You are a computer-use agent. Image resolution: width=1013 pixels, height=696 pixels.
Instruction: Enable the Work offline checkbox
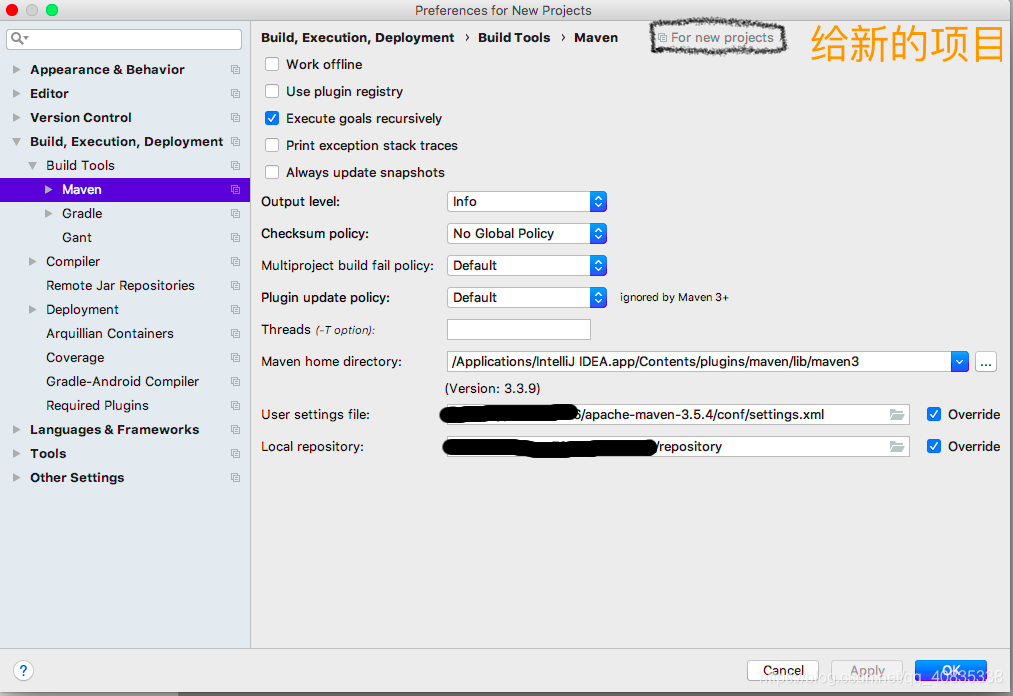pos(272,64)
